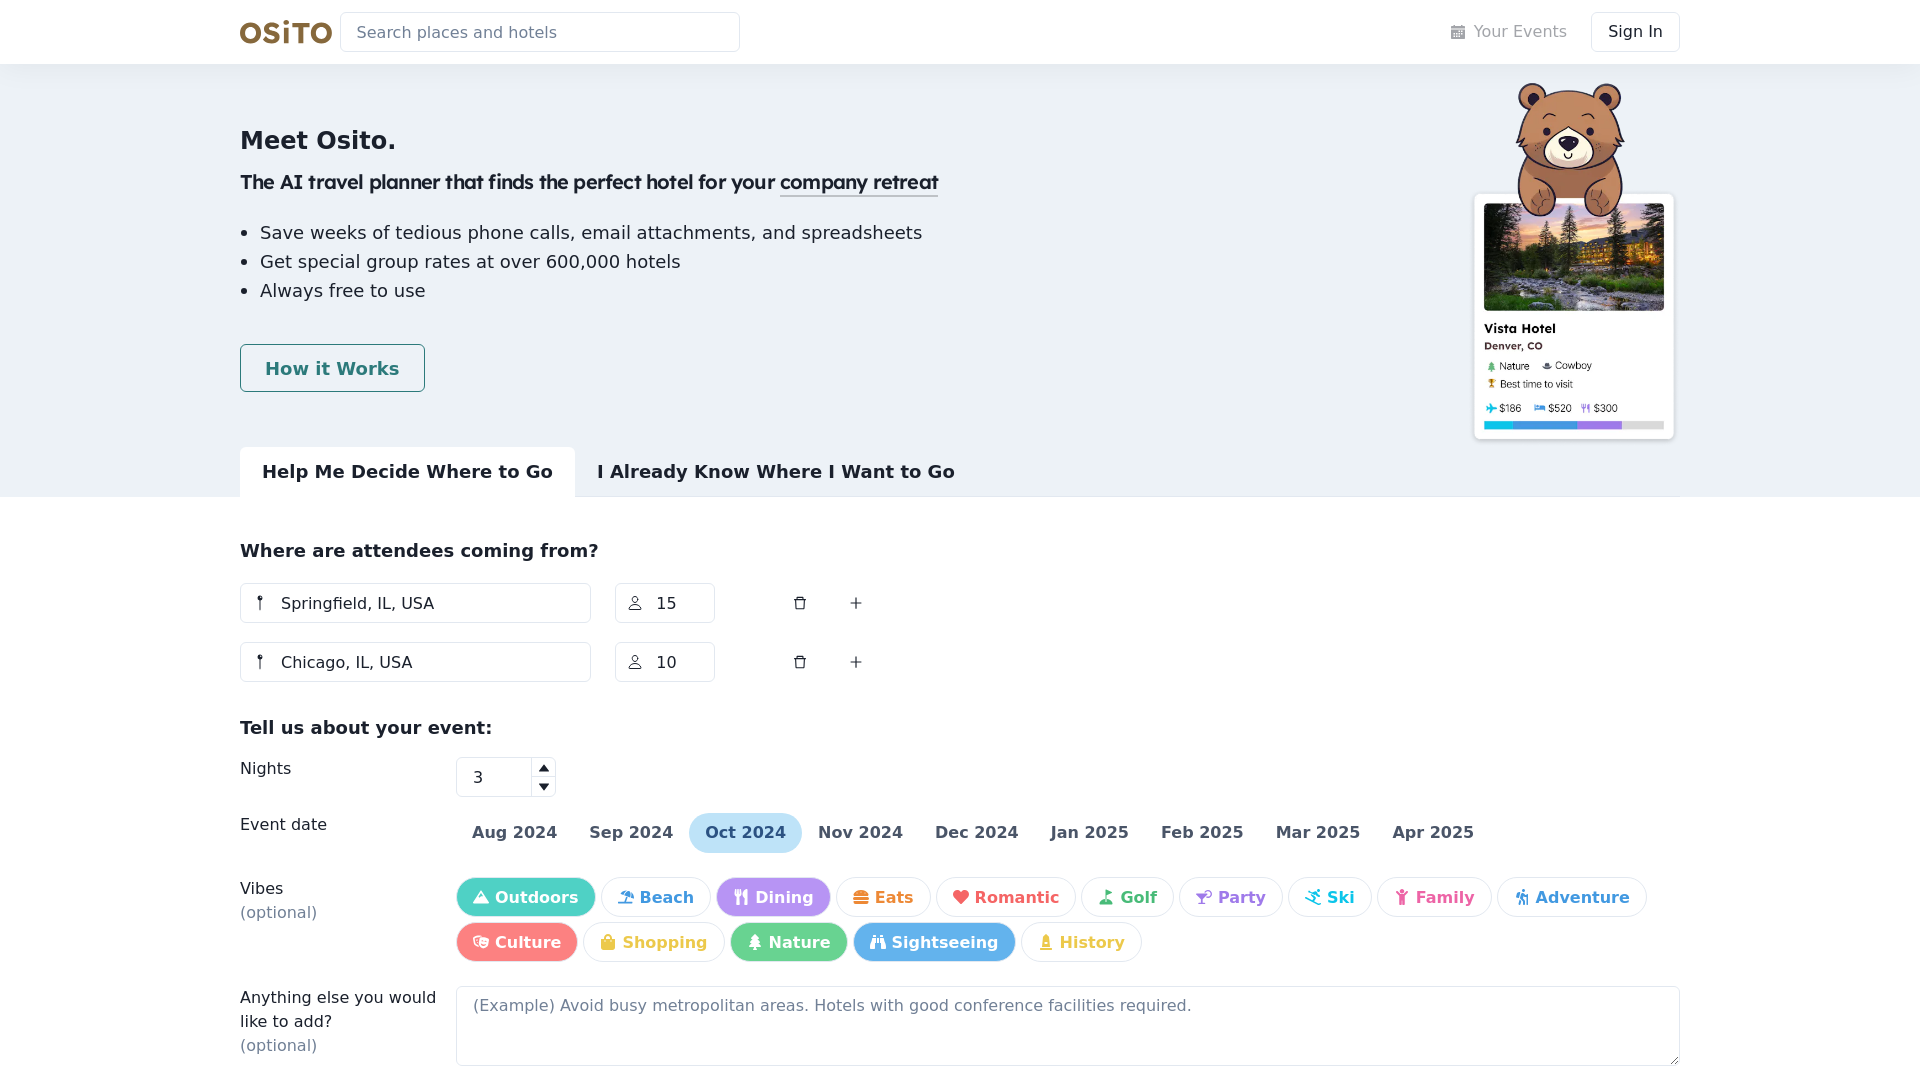Switch to Help Me Decide Where to Go tab
The height and width of the screenshot is (1080, 1920).
(407, 472)
